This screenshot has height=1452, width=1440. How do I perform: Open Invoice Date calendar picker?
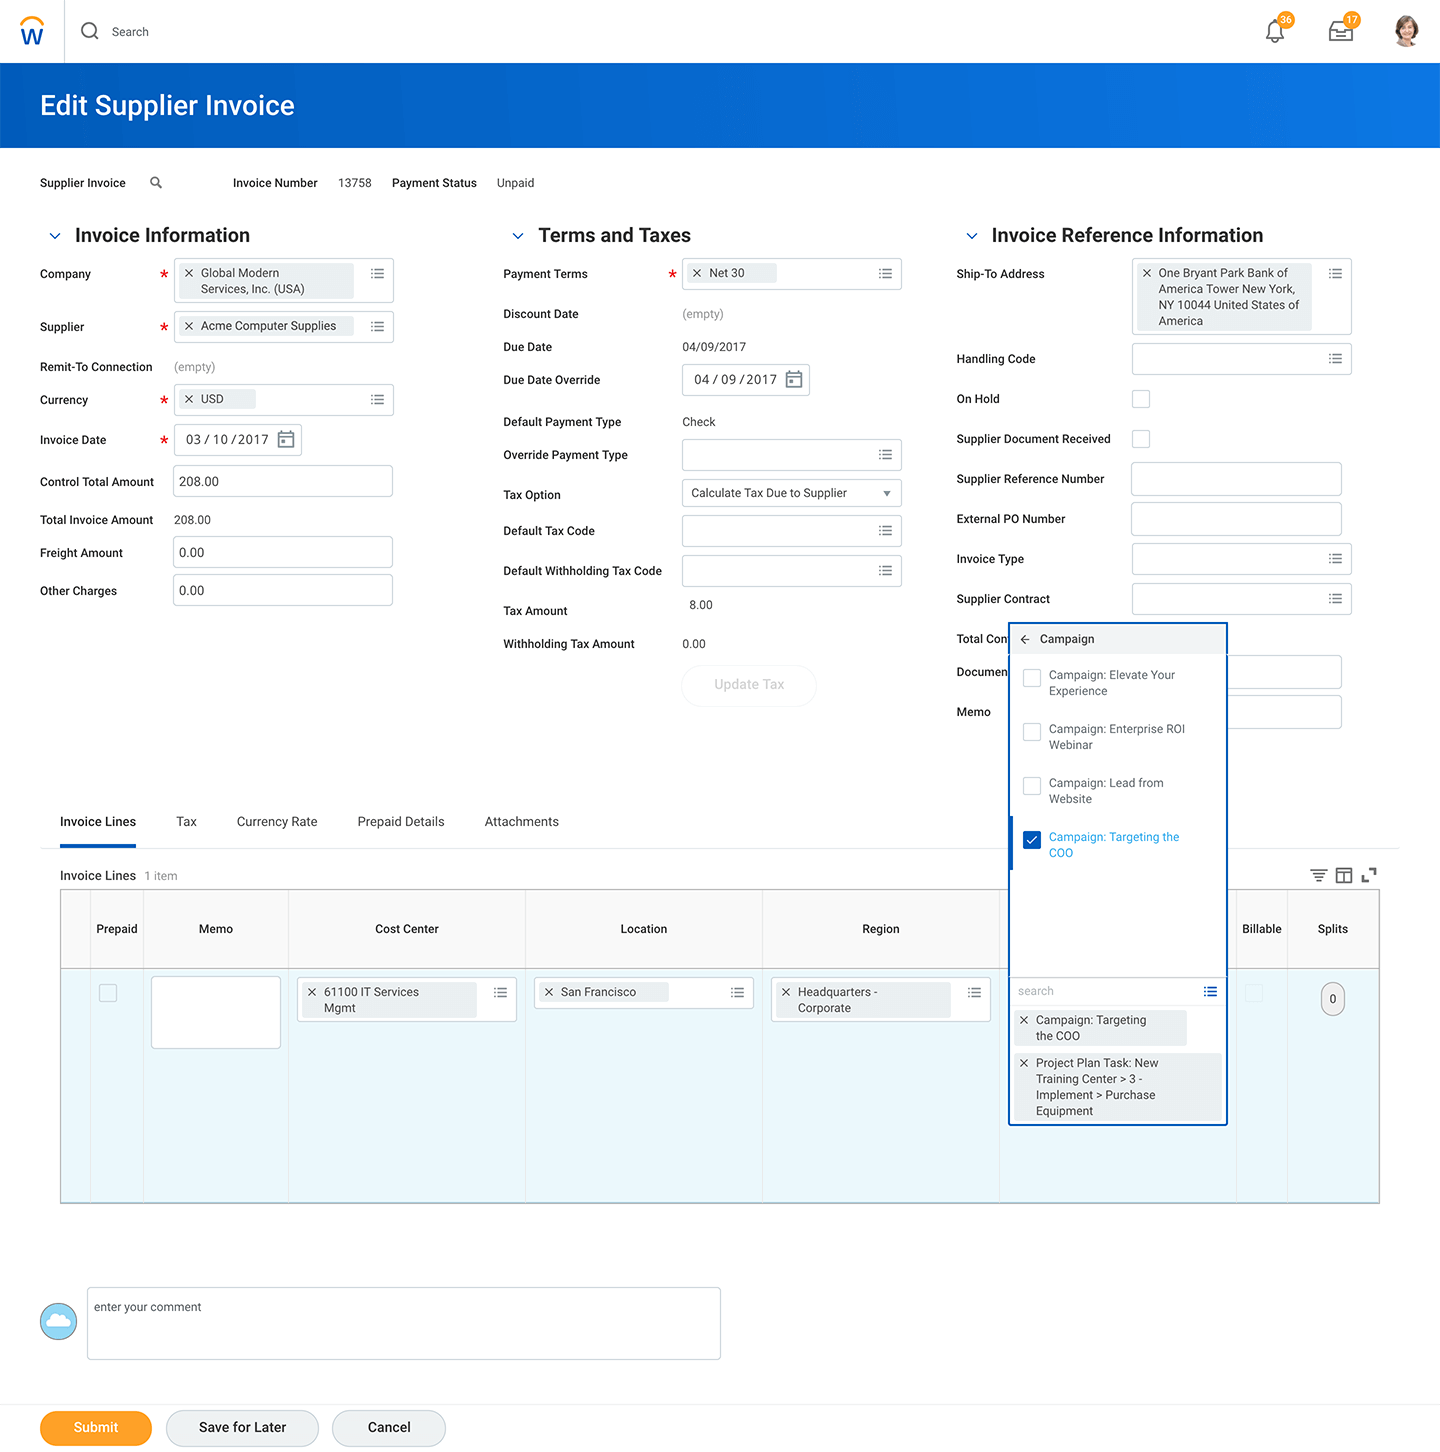(286, 440)
